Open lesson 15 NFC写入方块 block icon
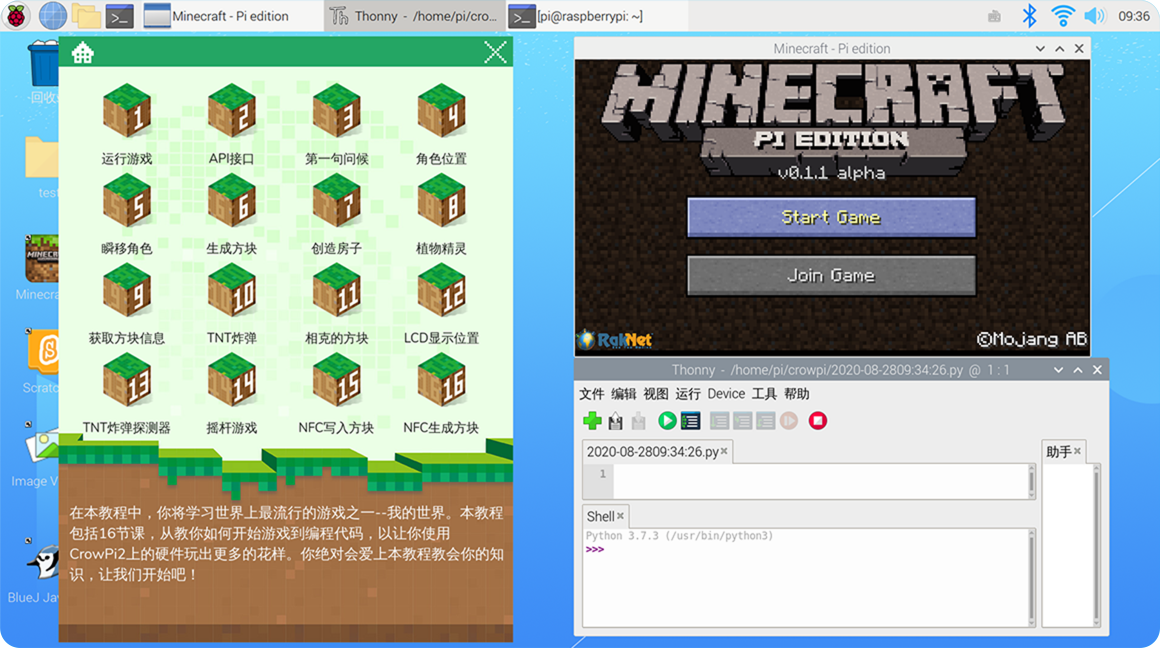Image resolution: width=1160 pixels, height=648 pixels. coord(337,379)
